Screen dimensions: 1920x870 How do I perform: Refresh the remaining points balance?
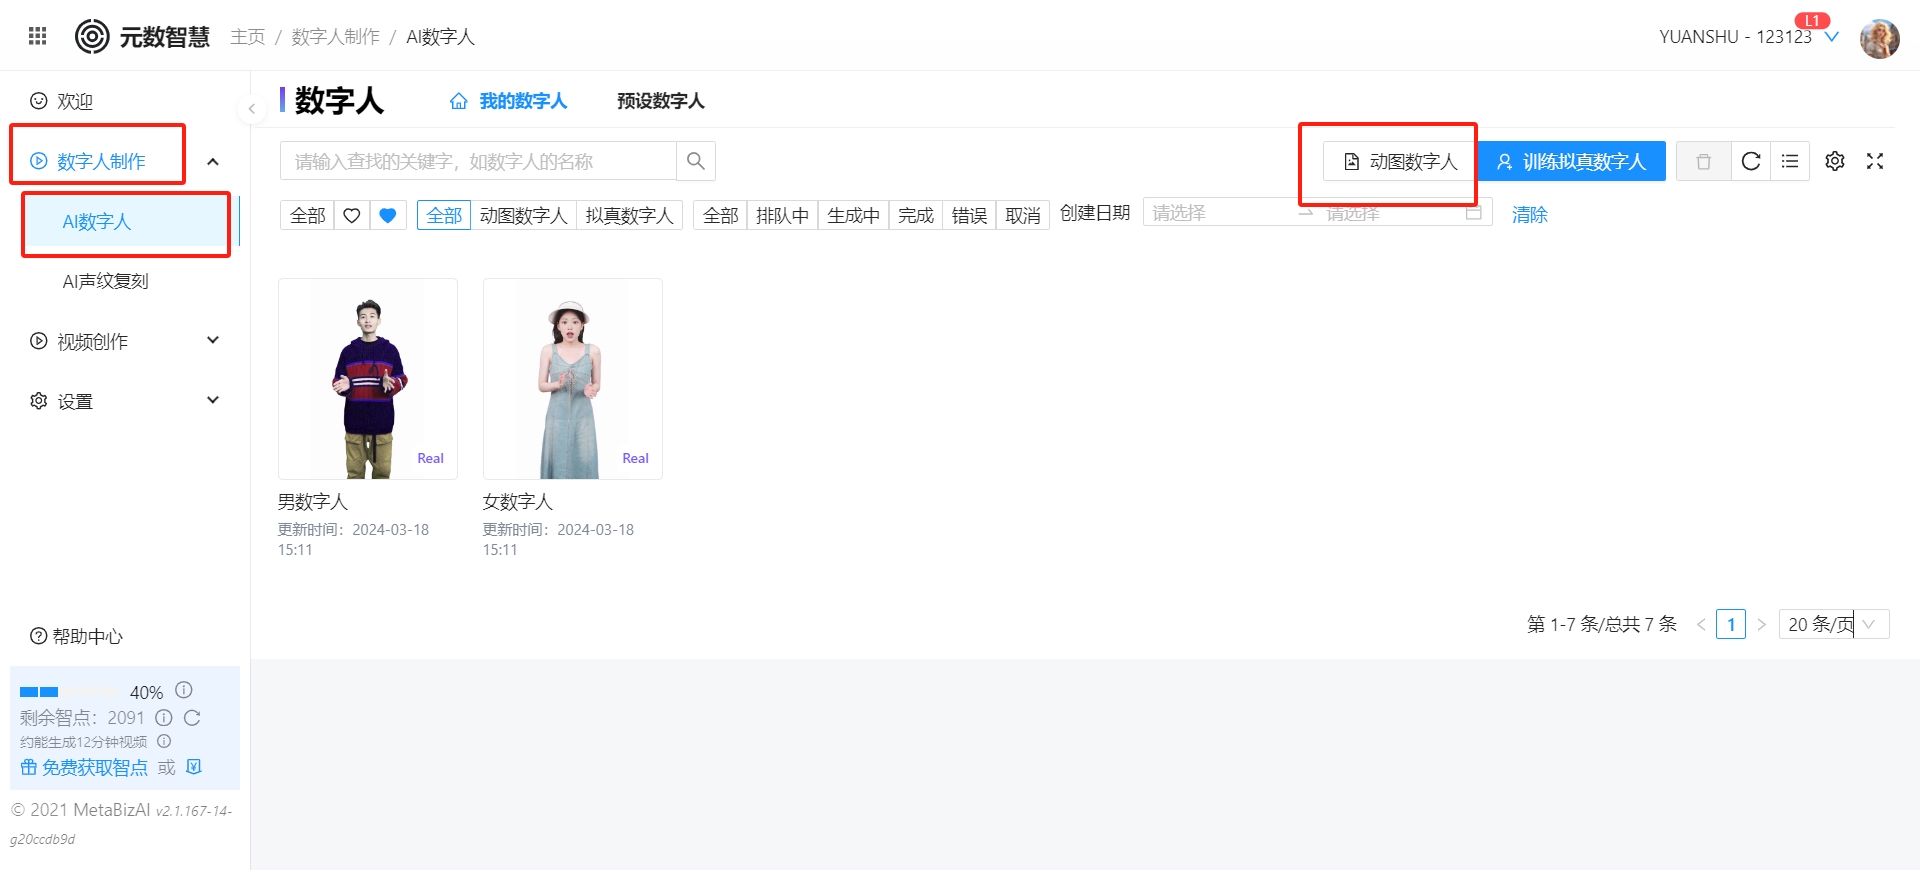click(192, 718)
